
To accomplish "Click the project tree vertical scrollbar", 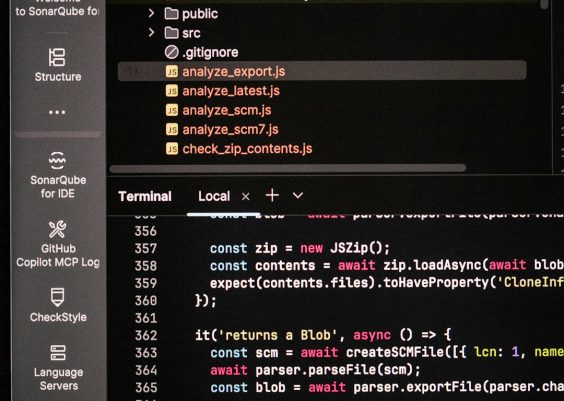I will pyautogui.click(x=545, y=4).
